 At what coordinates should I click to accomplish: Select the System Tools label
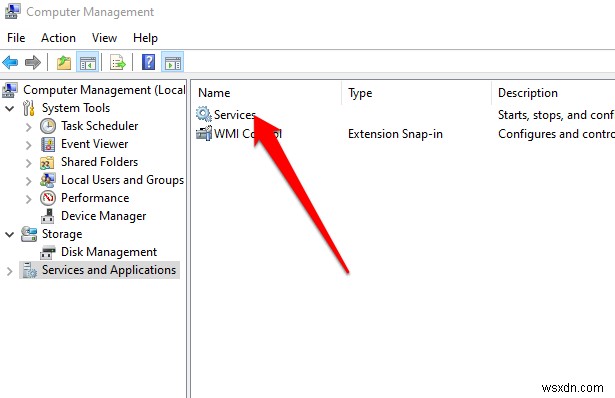pos(76,108)
